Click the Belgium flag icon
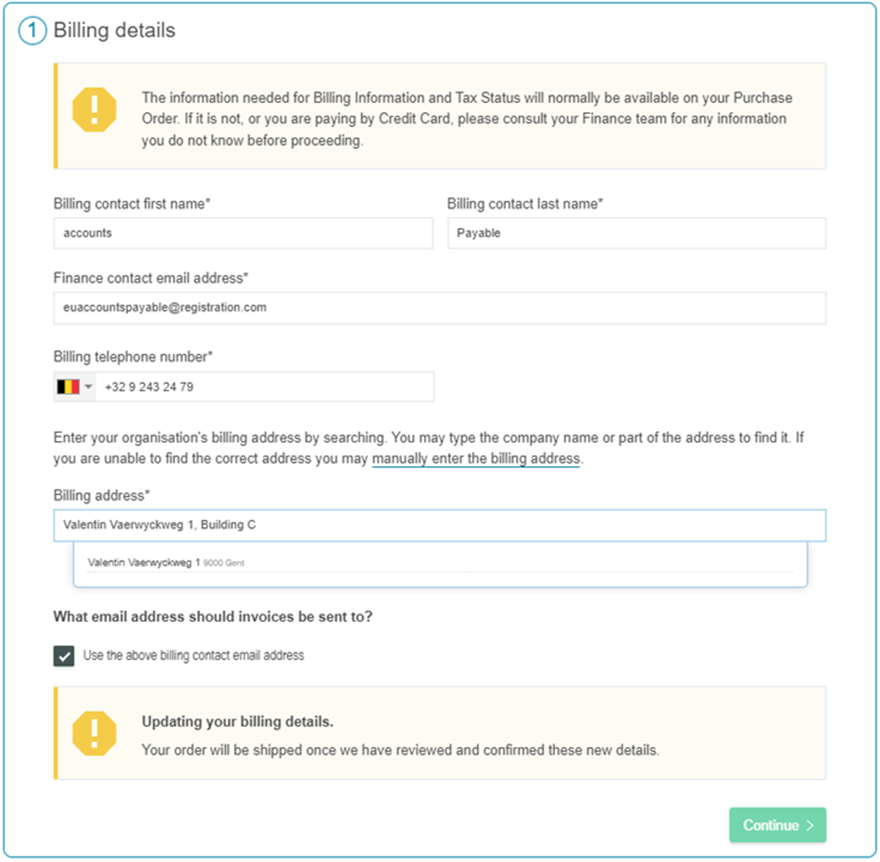 (68, 387)
